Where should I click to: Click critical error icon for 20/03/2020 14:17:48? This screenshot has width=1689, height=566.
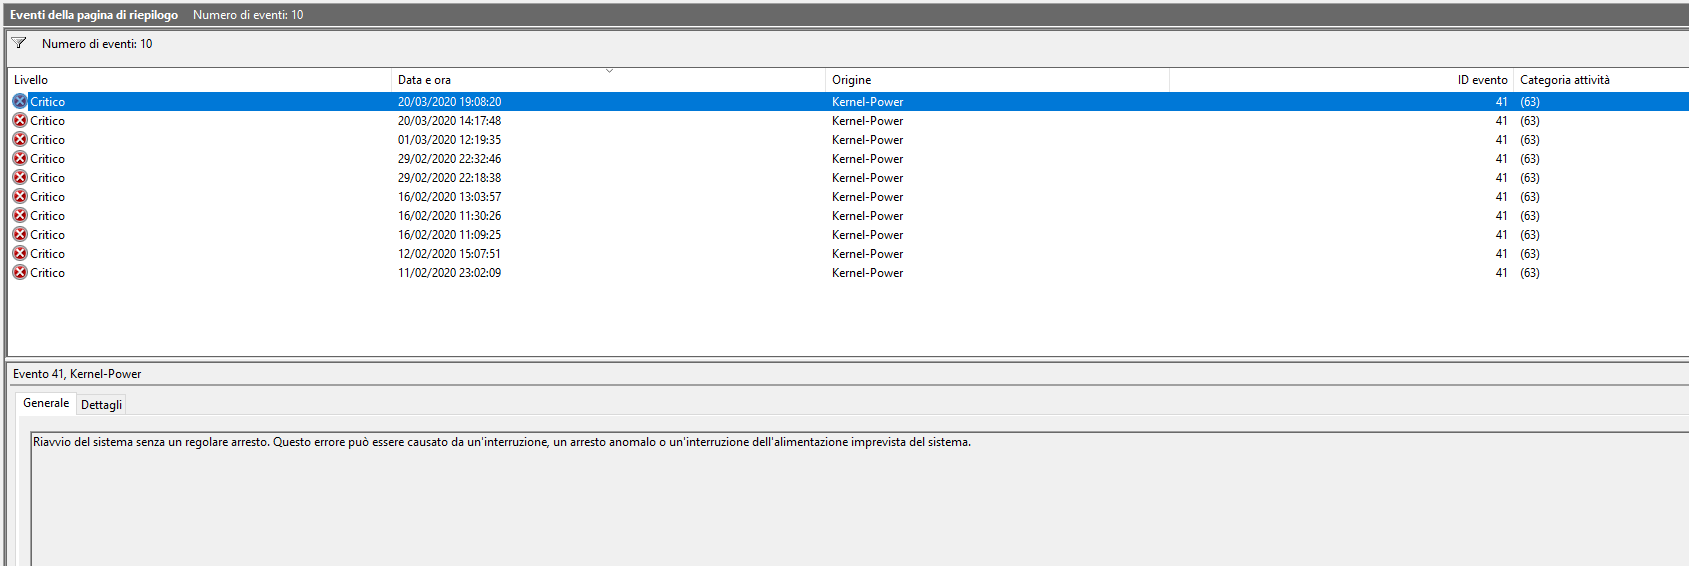click(x=20, y=120)
